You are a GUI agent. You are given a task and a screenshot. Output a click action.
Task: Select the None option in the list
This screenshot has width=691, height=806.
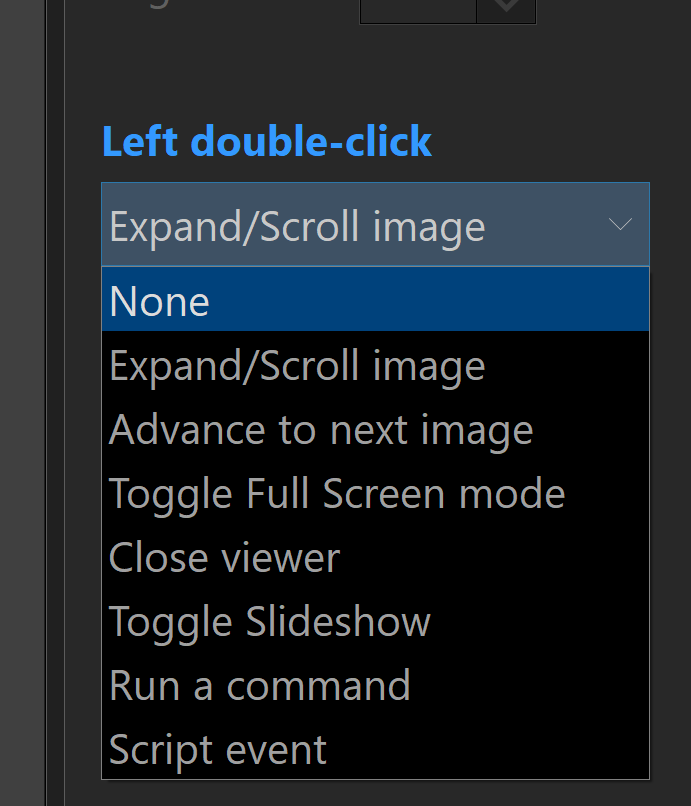pos(375,301)
